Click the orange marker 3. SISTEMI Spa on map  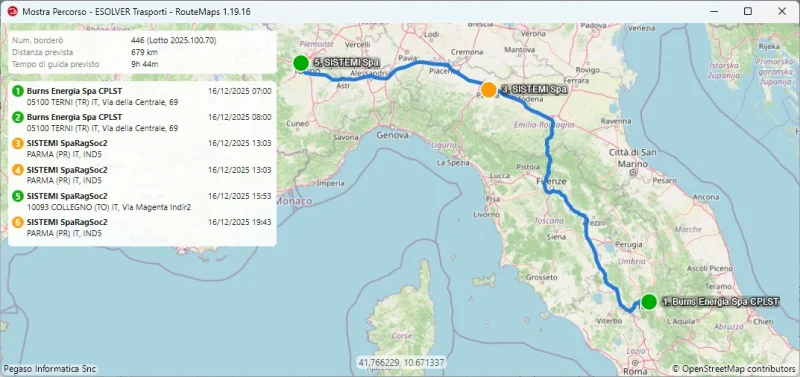(489, 90)
